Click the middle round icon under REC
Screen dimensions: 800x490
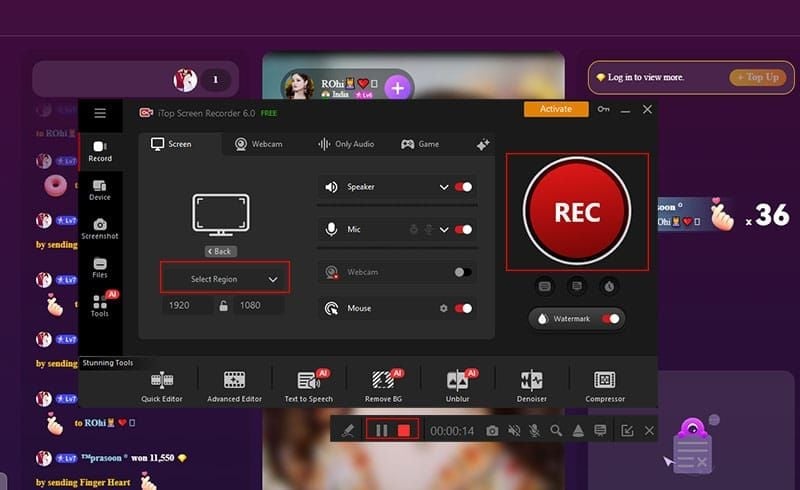pyautogui.click(x=577, y=286)
